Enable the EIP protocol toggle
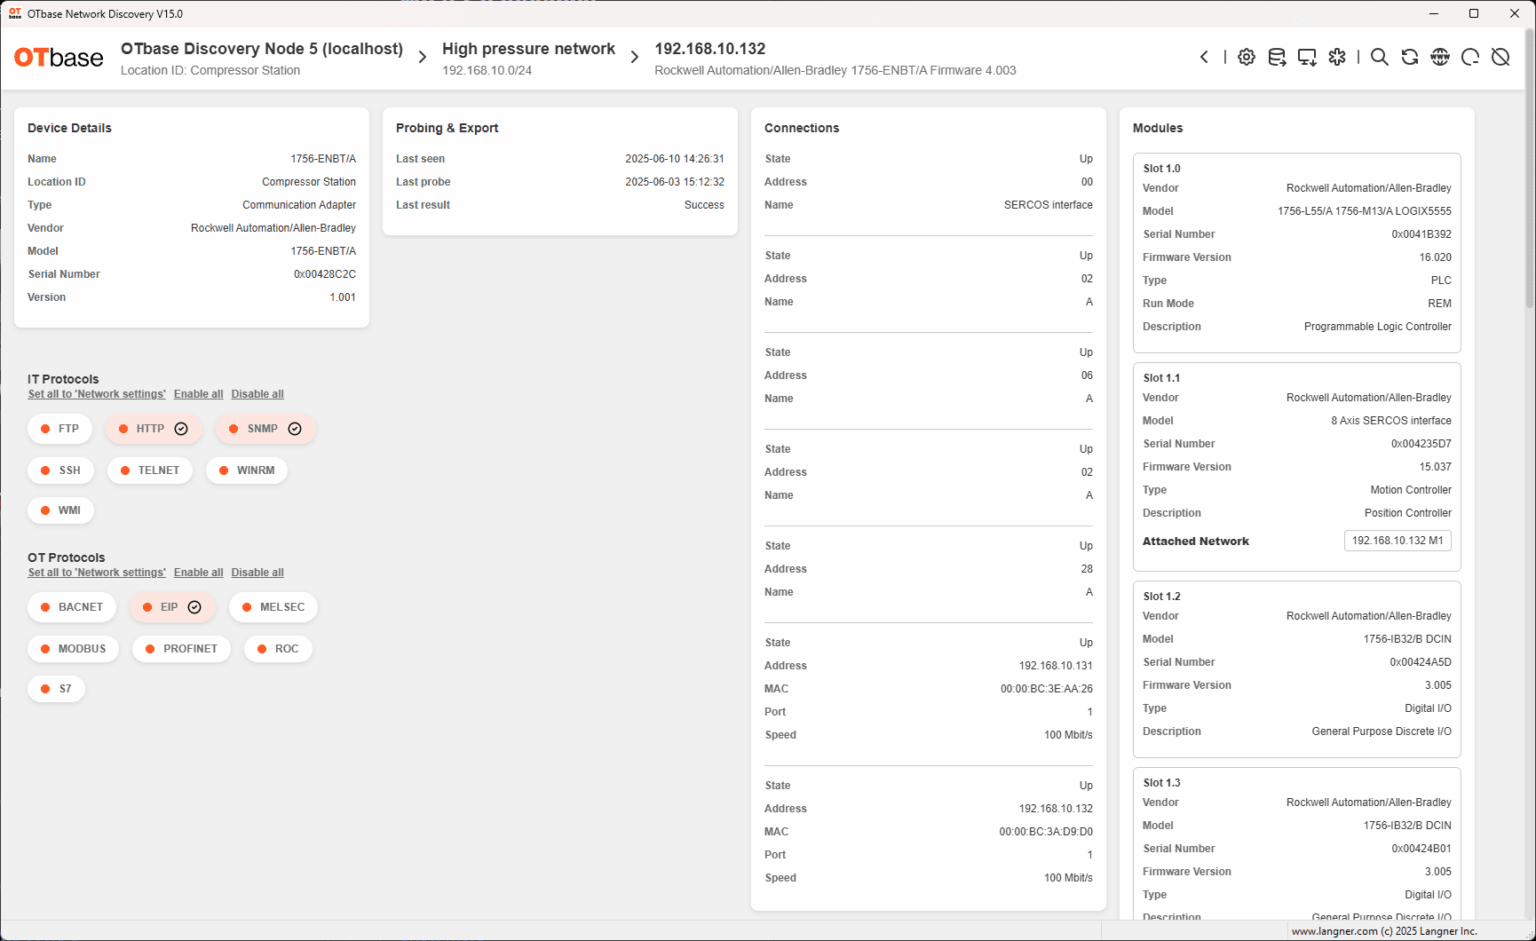This screenshot has height=941, width=1536. (172, 607)
